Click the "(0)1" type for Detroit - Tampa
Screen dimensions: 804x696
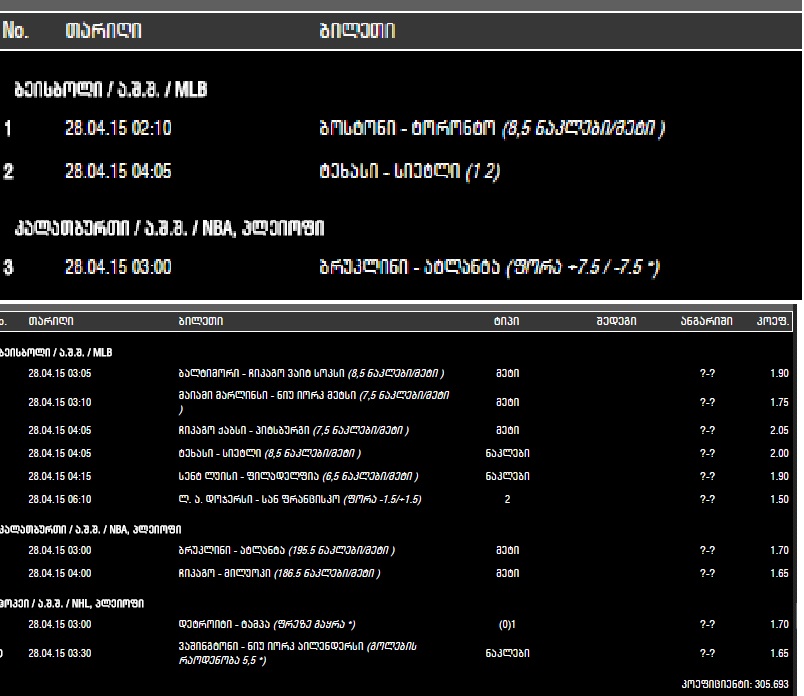pyautogui.click(x=506, y=624)
